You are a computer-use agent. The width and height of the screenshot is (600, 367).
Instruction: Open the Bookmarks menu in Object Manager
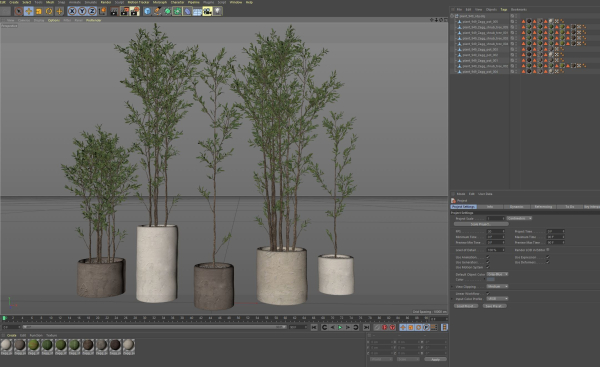(518, 10)
